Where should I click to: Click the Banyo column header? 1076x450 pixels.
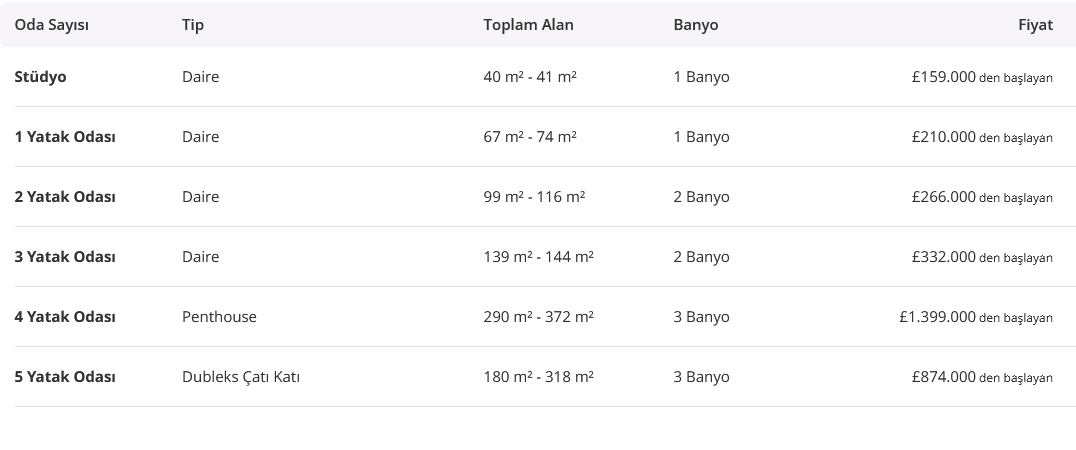[x=695, y=25]
